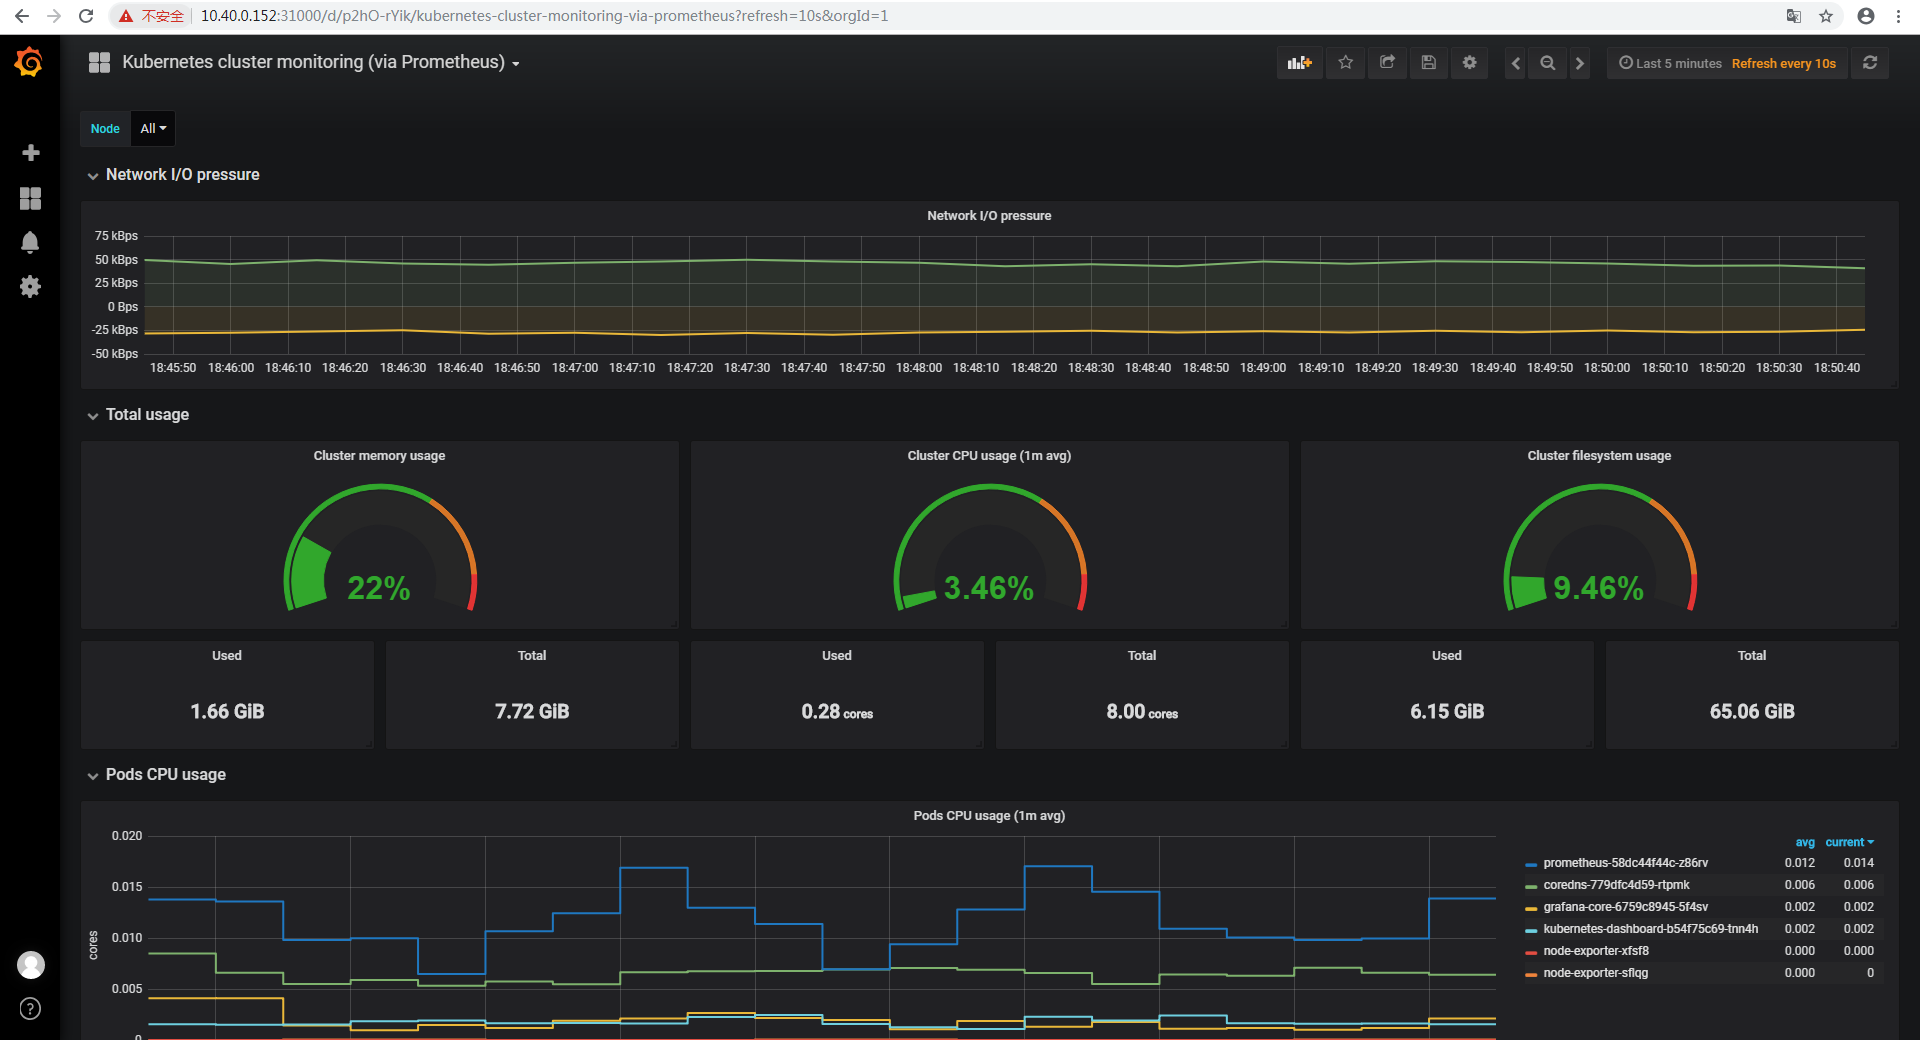Click Refresh every 10s interval text
This screenshot has height=1040, width=1920.
(1784, 63)
